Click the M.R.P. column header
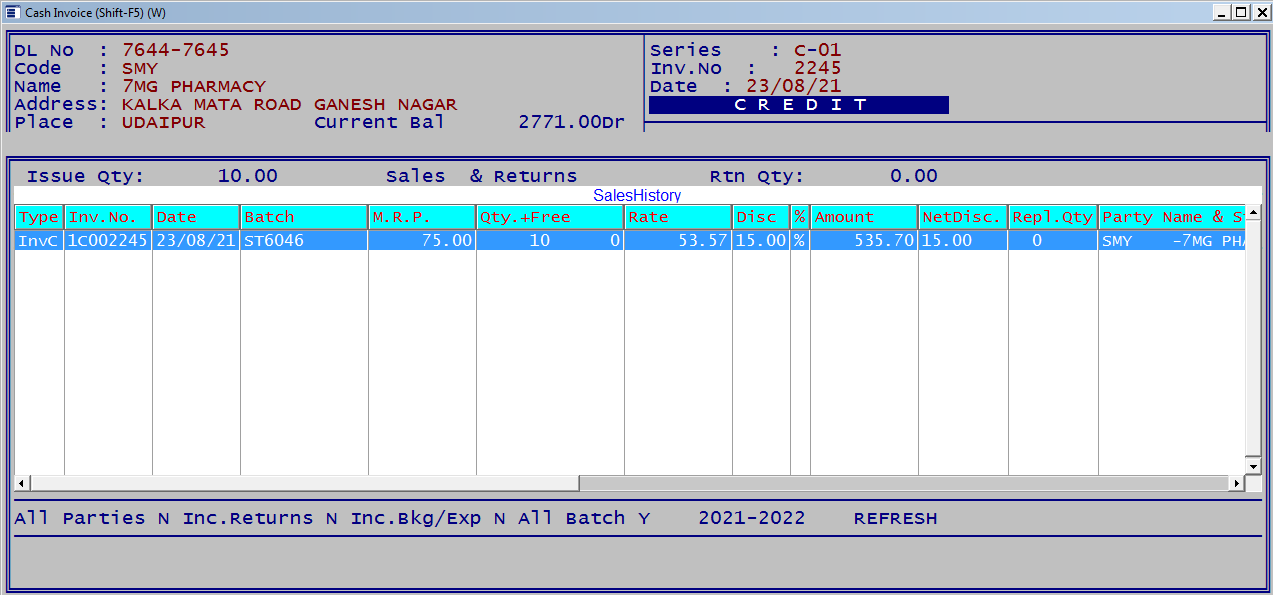This screenshot has height=595, width=1273. pyautogui.click(x=422, y=217)
